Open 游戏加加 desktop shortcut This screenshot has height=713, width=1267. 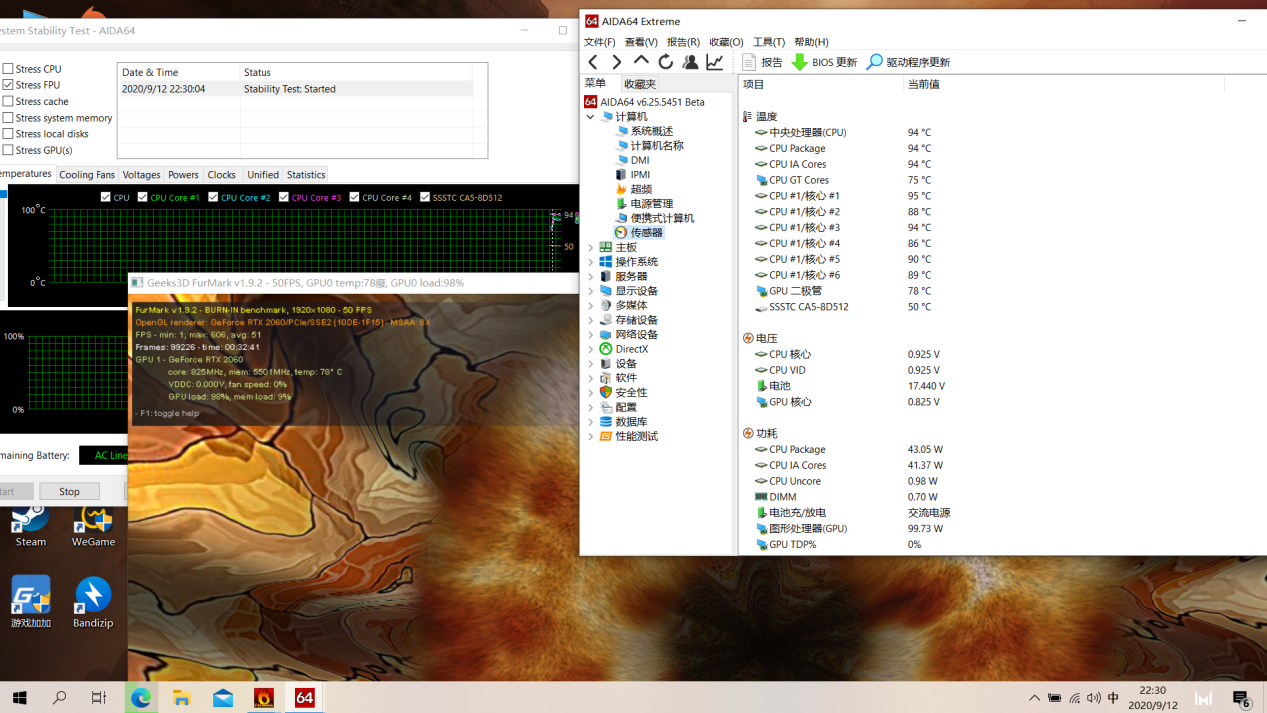click(30, 602)
